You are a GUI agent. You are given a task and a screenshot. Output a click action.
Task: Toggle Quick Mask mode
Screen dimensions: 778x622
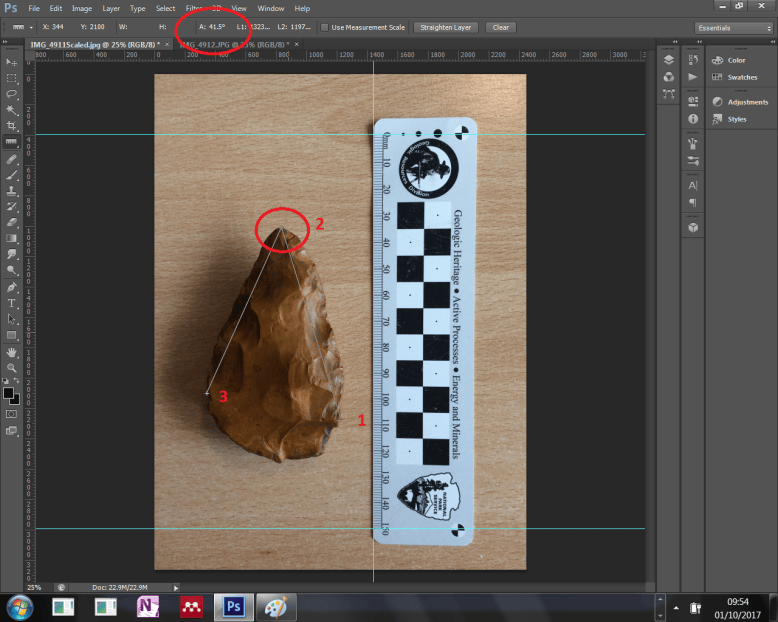[x=11, y=414]
